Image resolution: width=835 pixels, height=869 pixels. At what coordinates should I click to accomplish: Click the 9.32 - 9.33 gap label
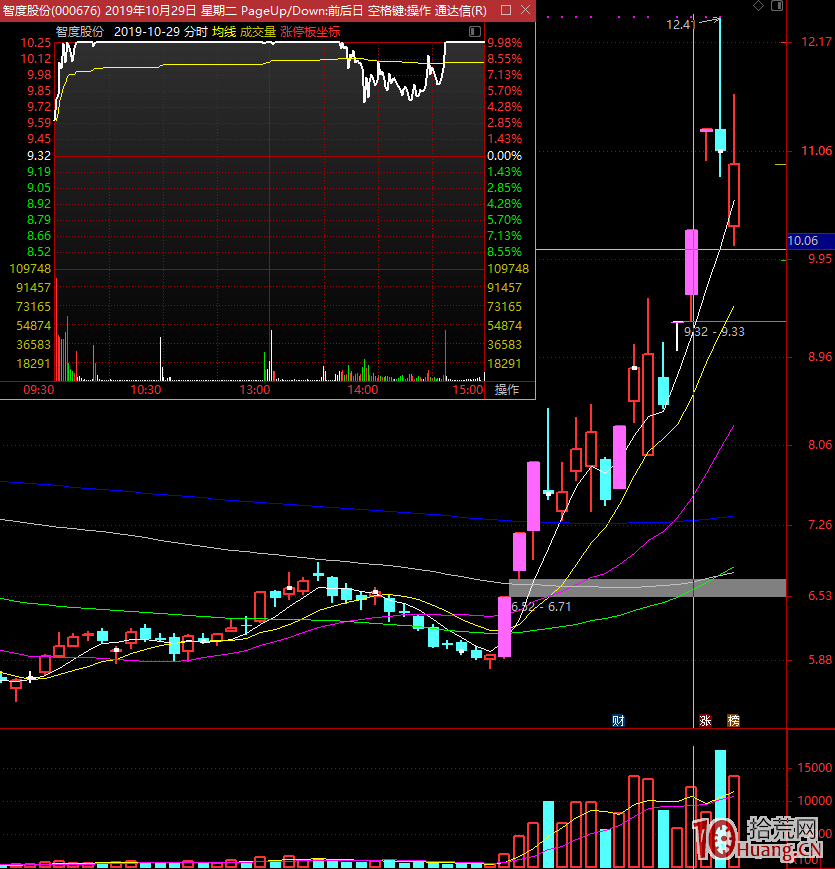click(x=714, y=331)
